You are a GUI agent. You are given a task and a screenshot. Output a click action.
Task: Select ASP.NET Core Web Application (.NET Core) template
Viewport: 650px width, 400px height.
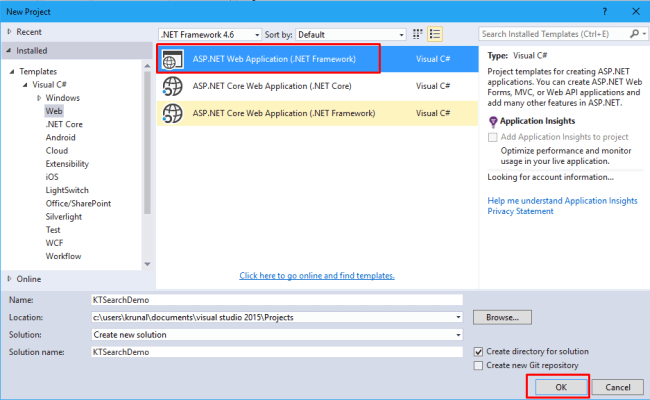318,86
